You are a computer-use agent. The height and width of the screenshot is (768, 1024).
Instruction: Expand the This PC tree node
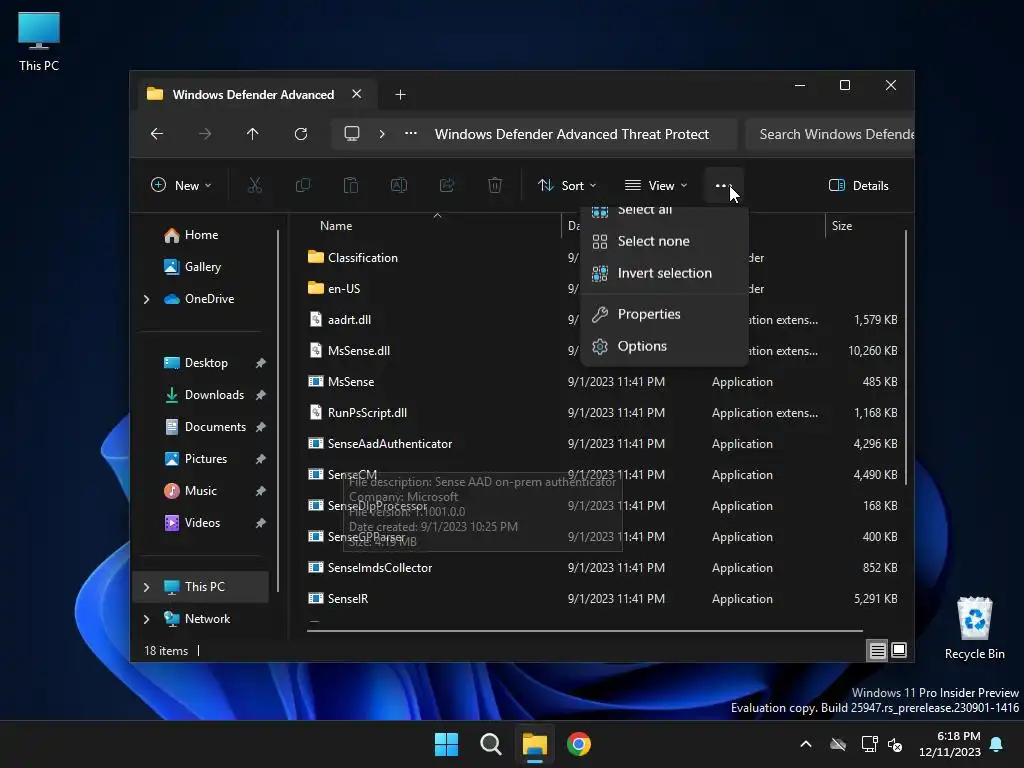(x=147, y=587)
